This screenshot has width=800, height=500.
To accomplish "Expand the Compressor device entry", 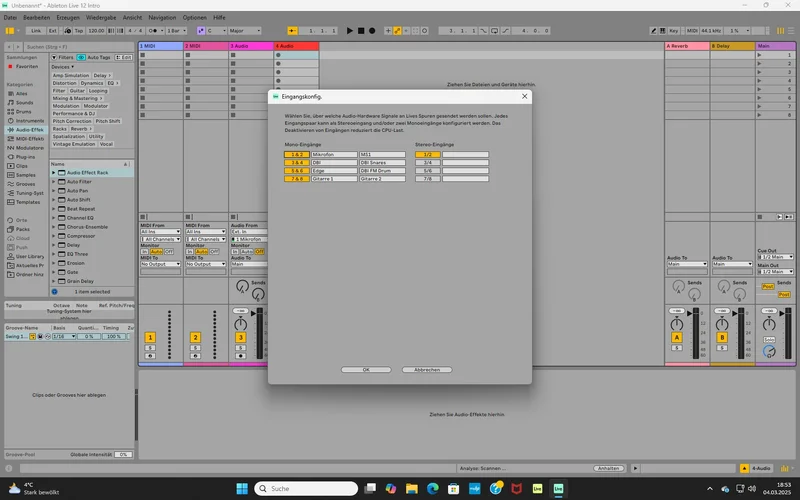I will [54, 236].
